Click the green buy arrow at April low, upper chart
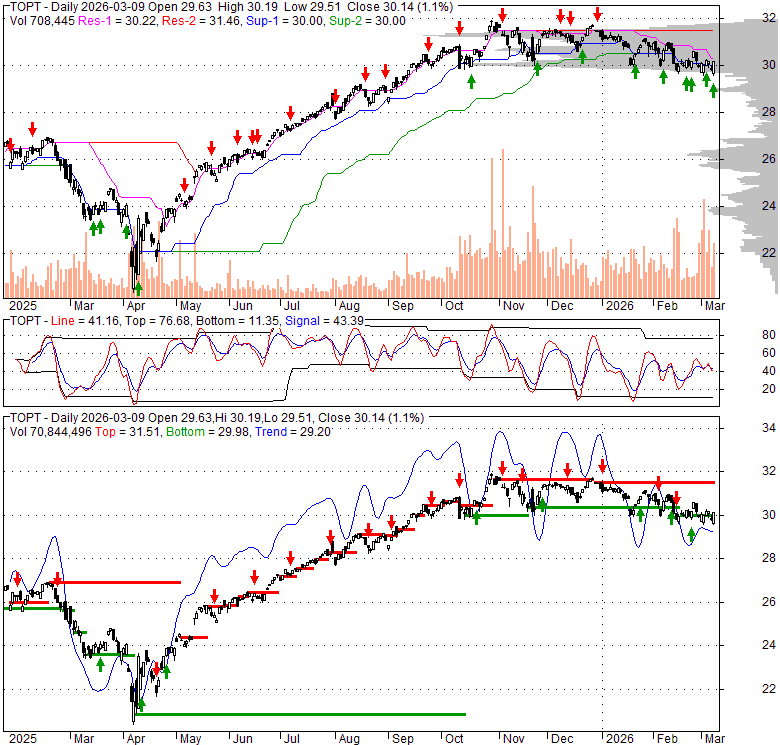The height and width of the screenshot is (745, 780). (138, 288)
